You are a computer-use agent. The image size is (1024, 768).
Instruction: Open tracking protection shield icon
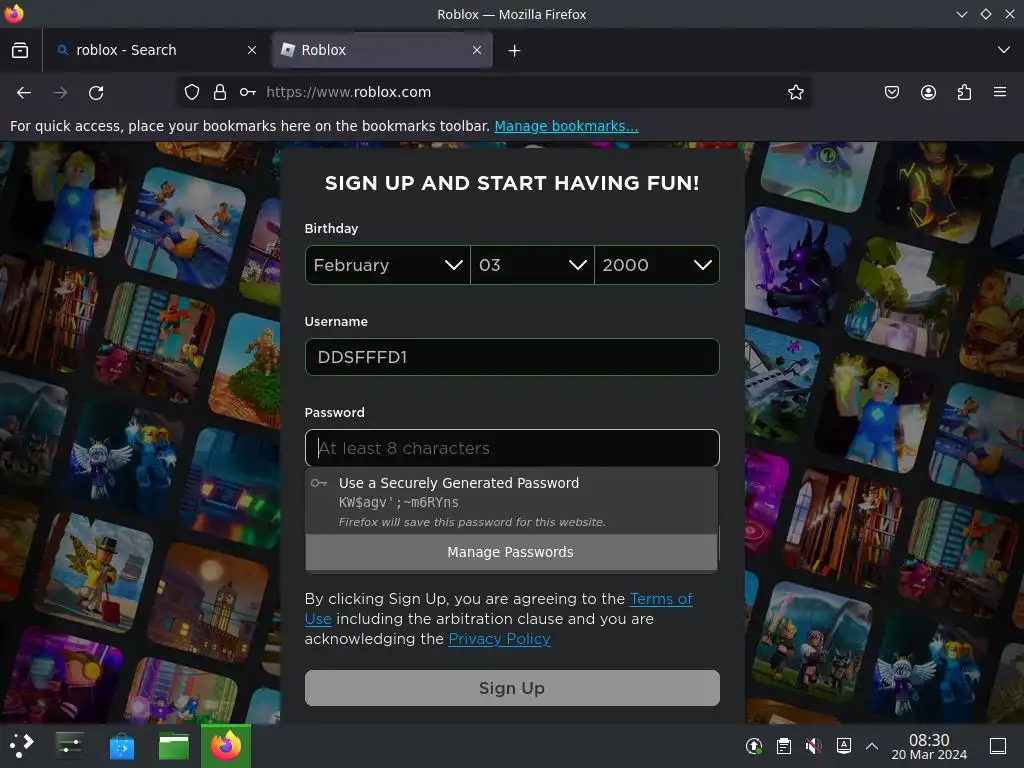[x=191, y=92]
